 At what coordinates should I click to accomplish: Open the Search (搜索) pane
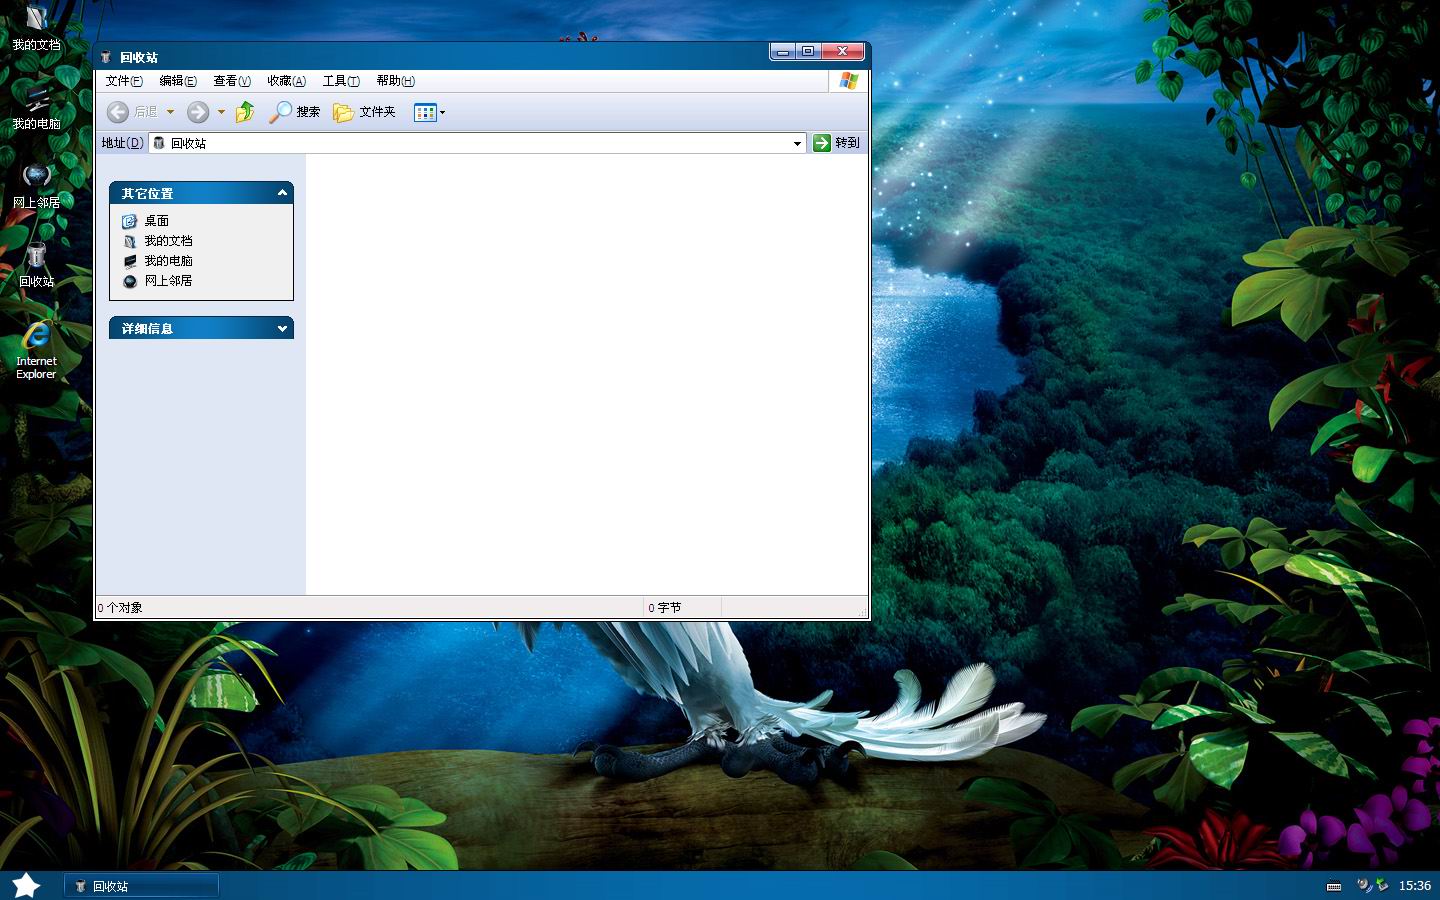coord(294,112)
